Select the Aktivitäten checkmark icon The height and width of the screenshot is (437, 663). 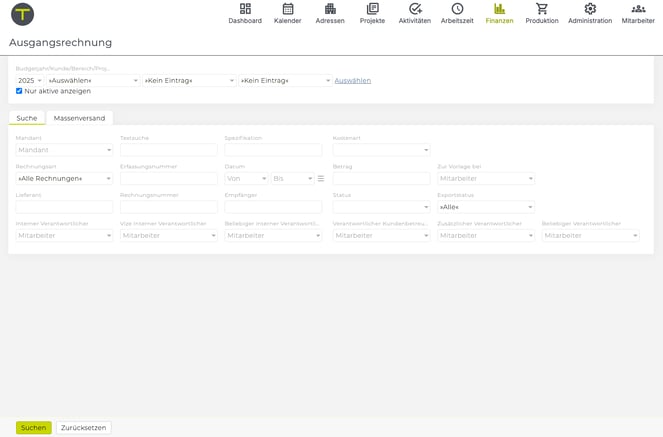pyautogui.click(x=415, y=9)
